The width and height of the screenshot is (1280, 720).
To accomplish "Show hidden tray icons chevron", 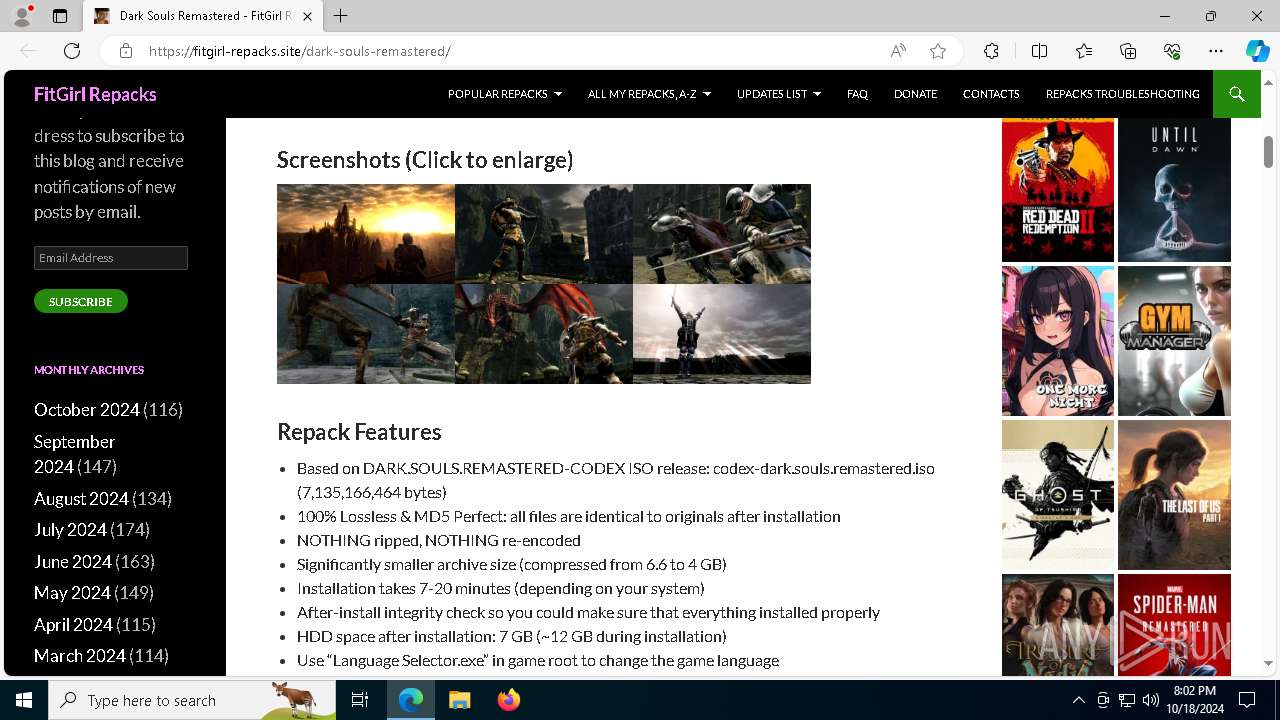I will point(1078,700).
